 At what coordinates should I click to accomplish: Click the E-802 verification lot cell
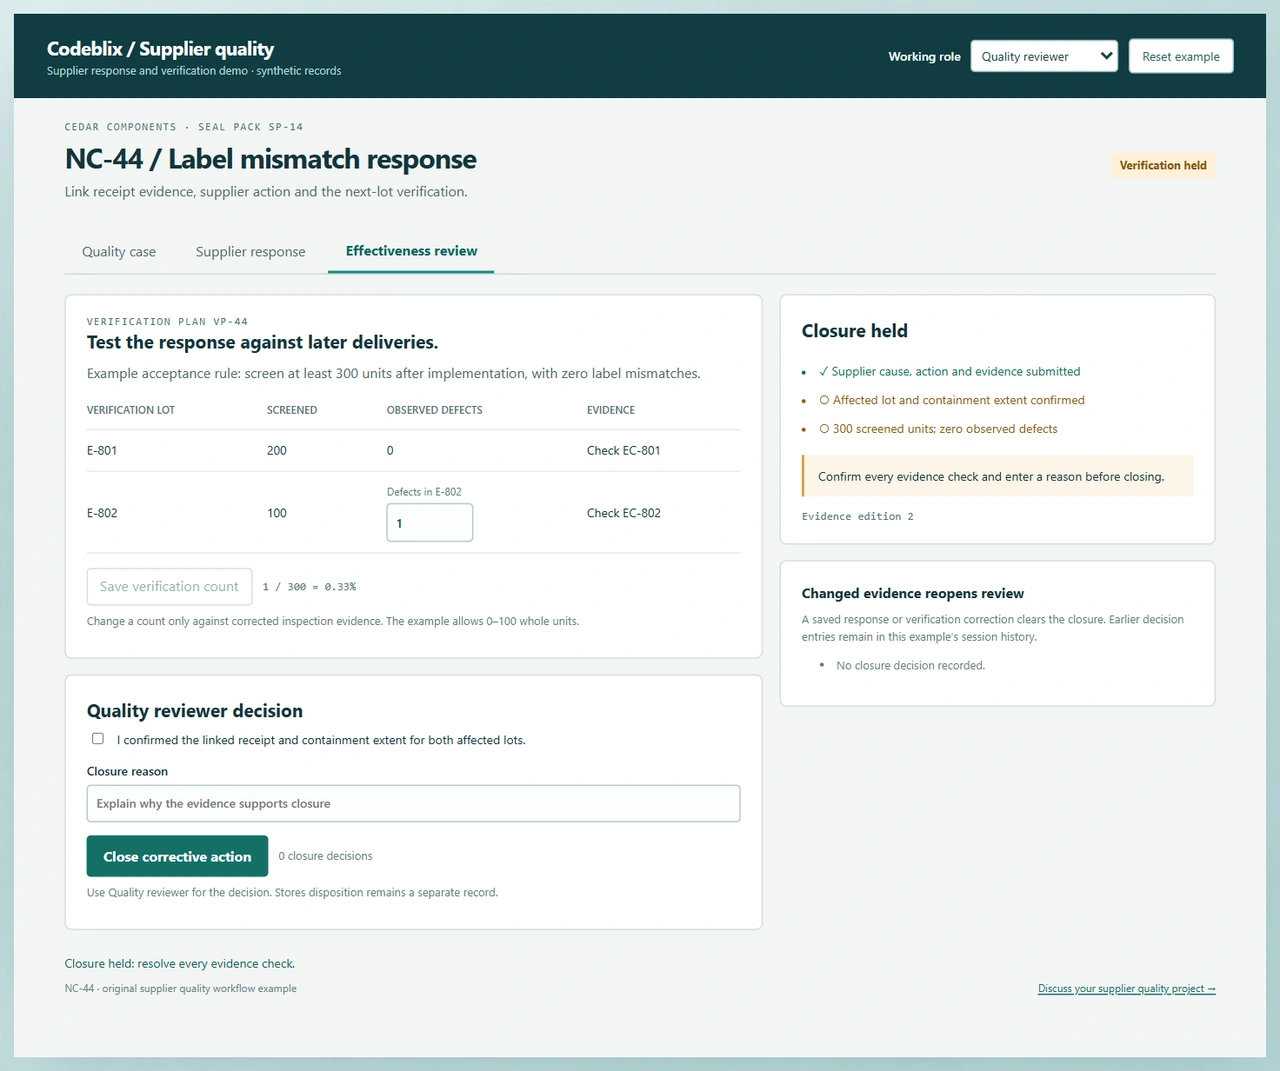coord(102,513)
